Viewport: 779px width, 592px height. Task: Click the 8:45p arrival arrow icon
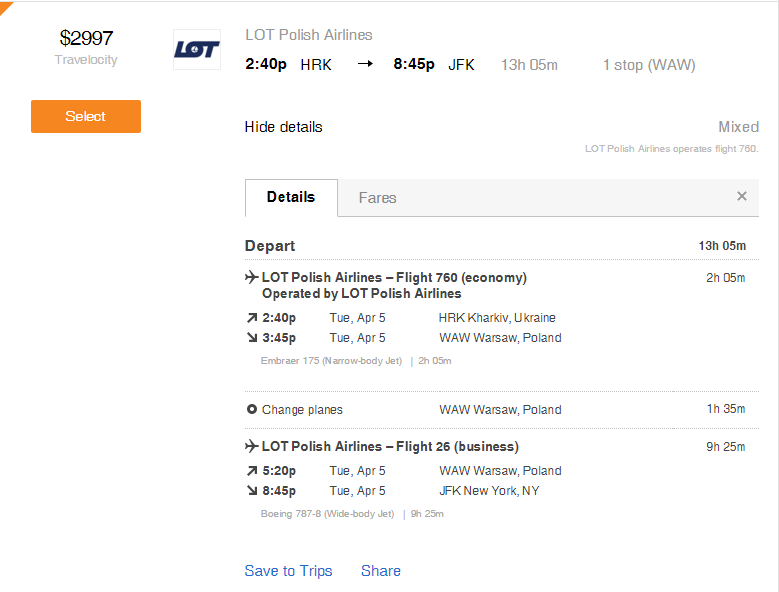[252, 491]
